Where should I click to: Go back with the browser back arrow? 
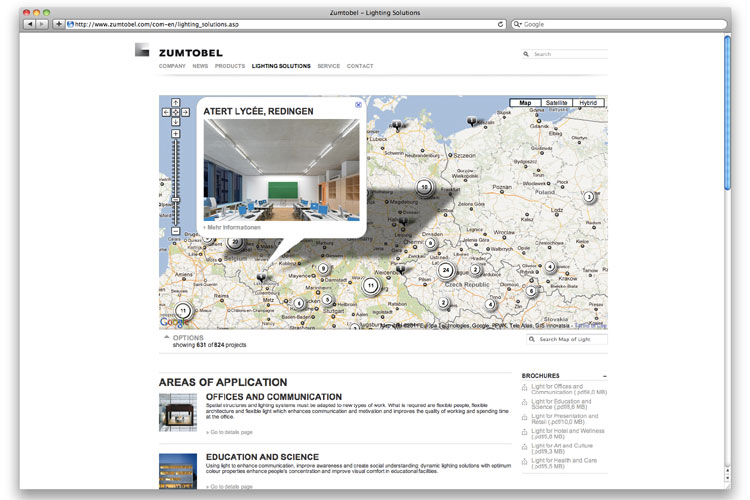pos(30,24)
